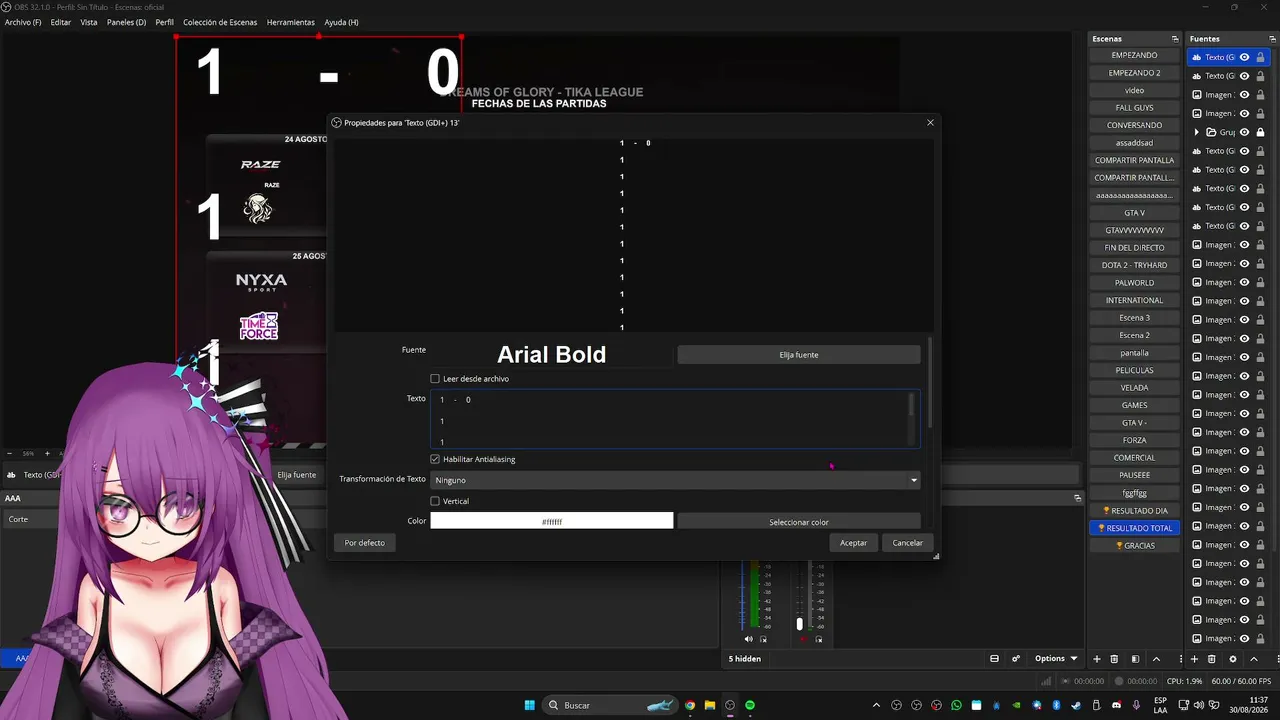
Task: Open the Herramientas menu
Action: tap(291, 22)
